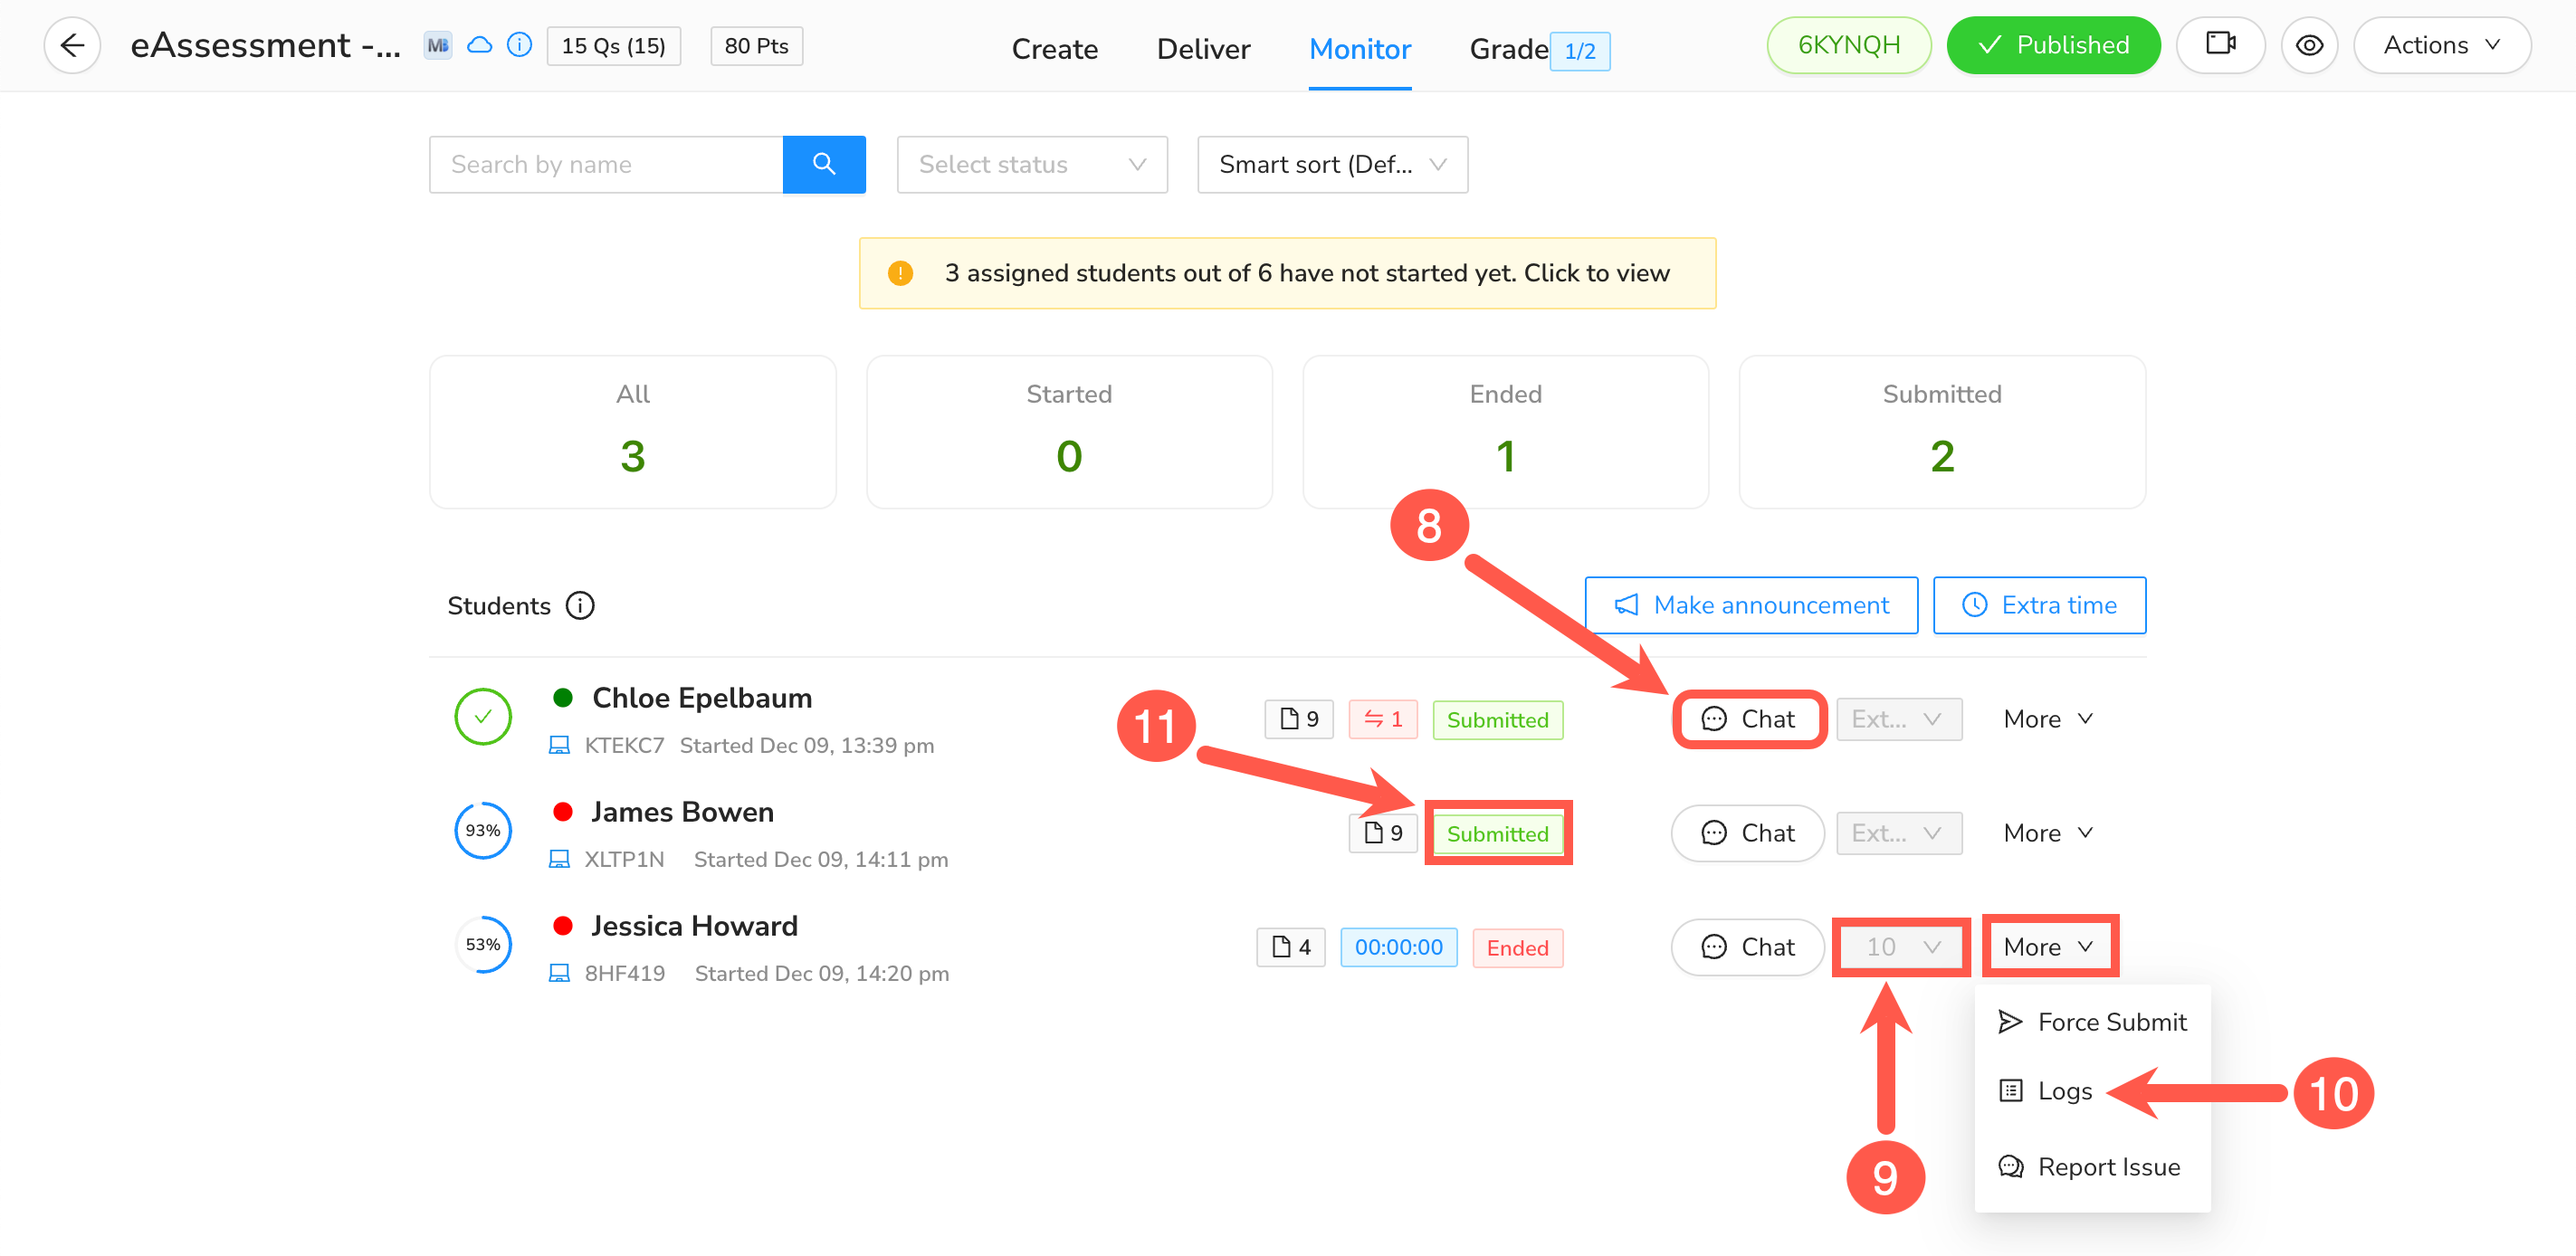Focus the Search by name field
The height and width of the screenshot is (1256, 2576).
point(606,164)
